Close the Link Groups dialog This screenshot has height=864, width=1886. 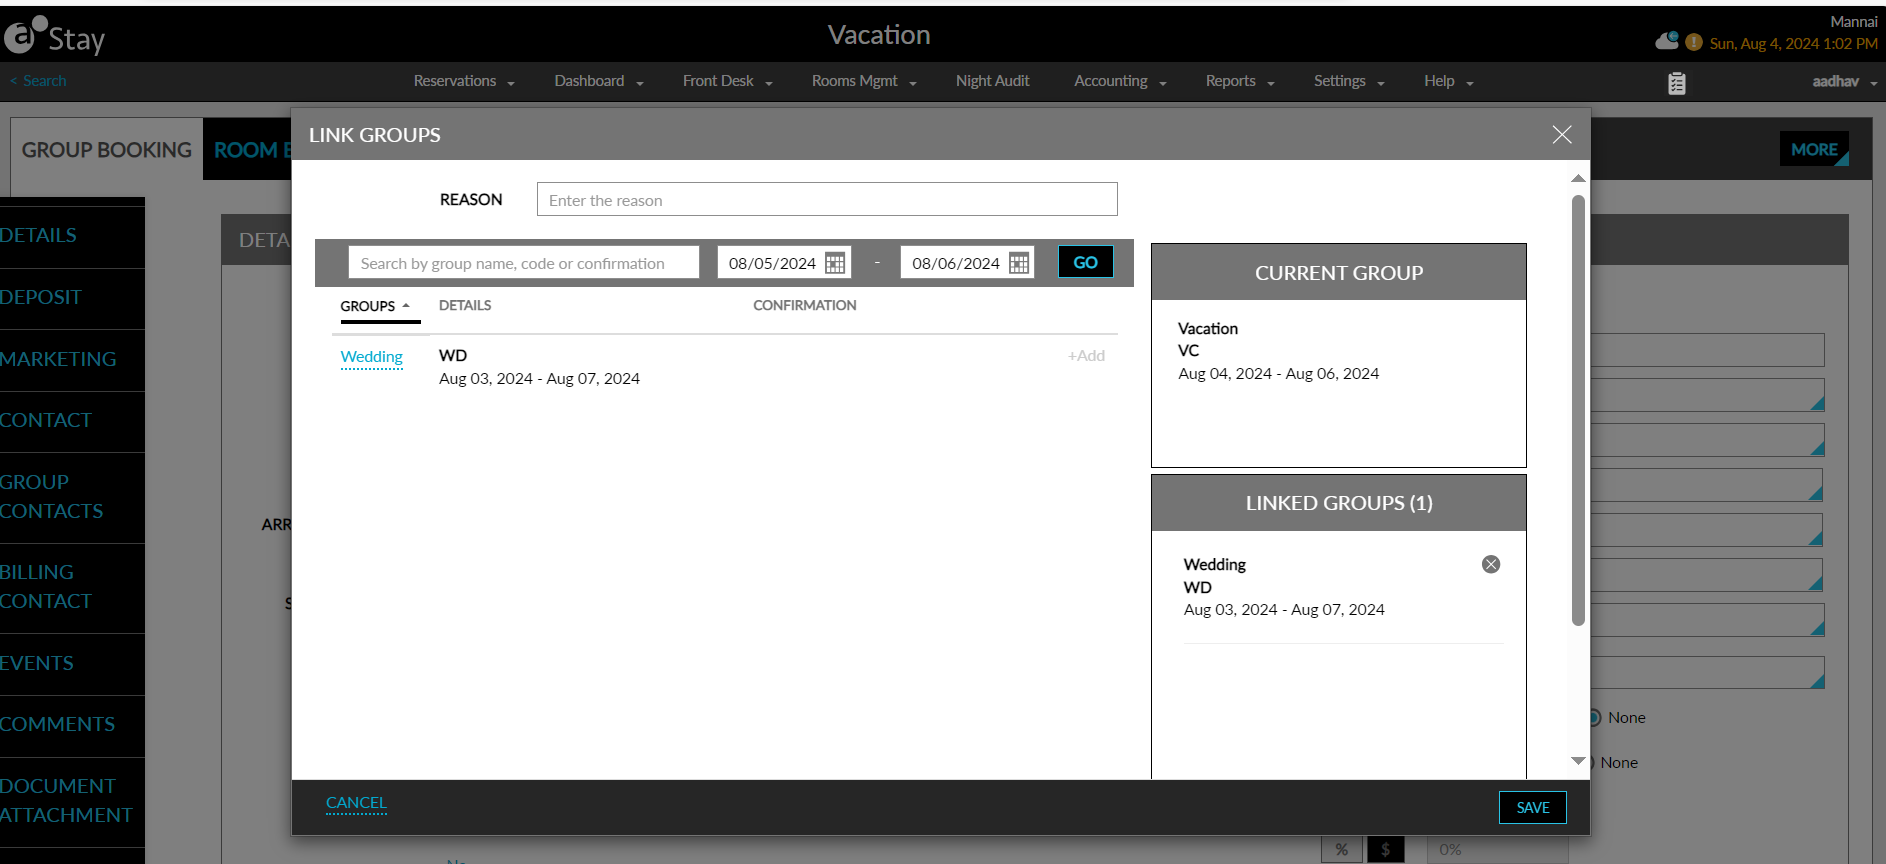point(1562,135)
